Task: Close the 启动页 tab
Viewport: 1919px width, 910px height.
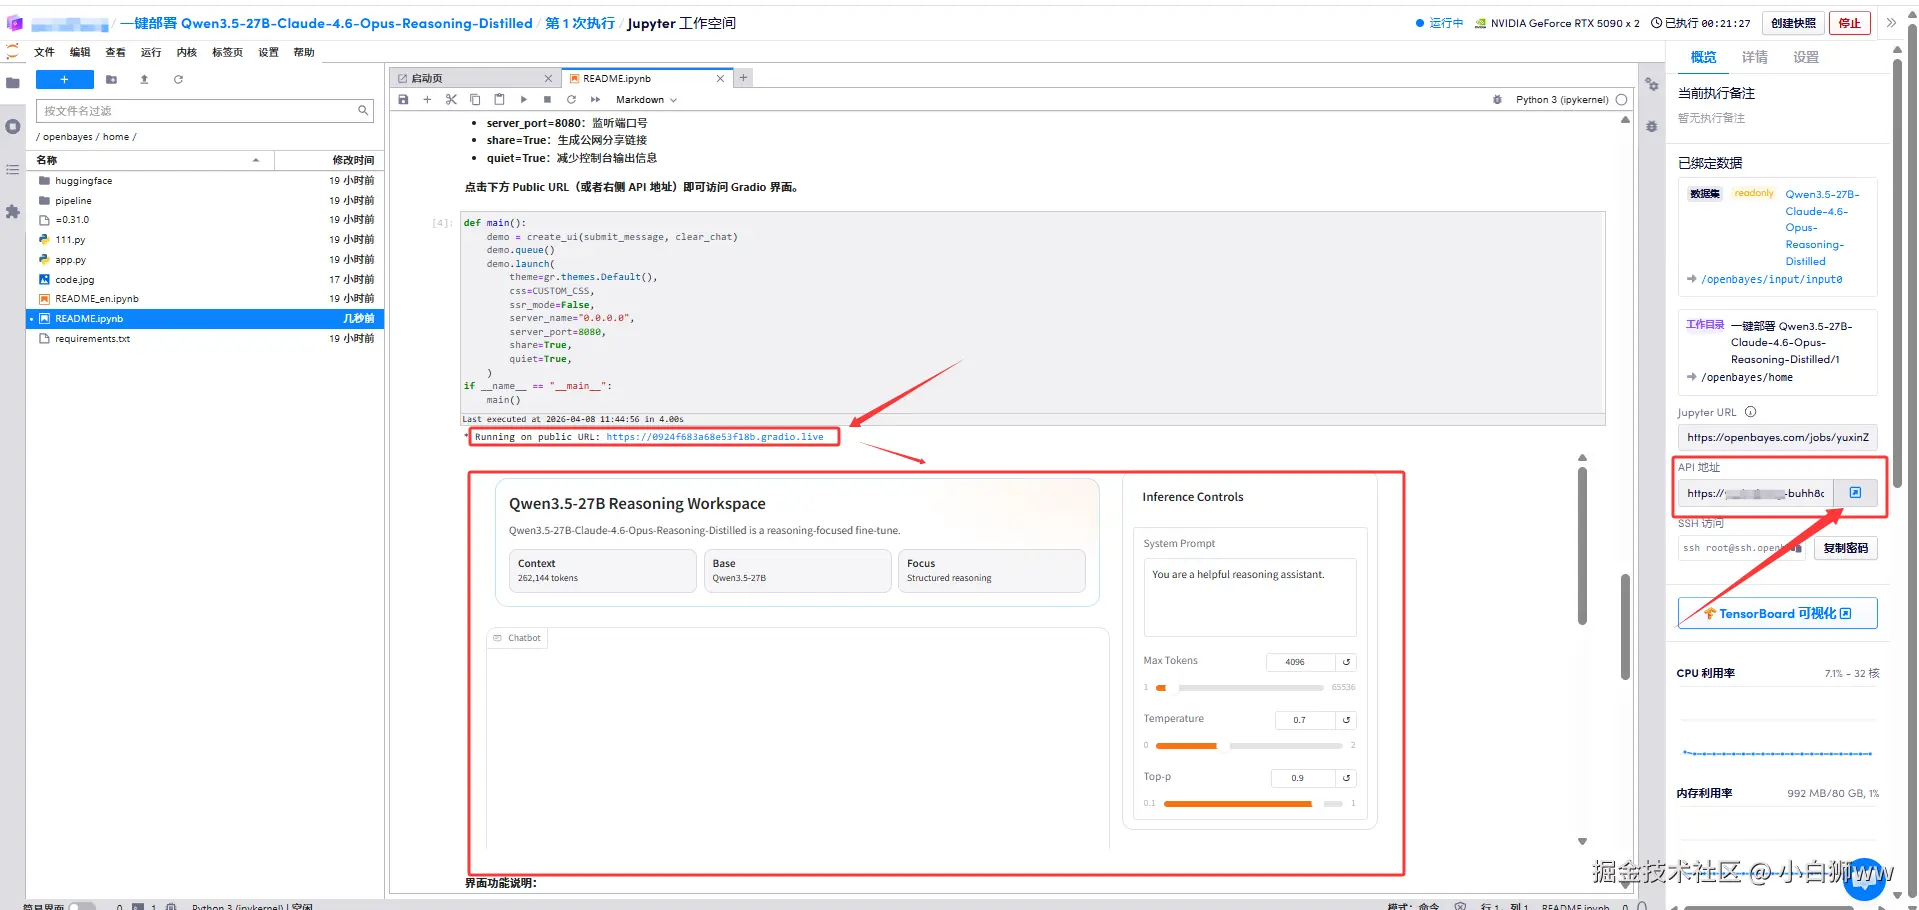Action: pyautogui.click(x=548, y=78)
